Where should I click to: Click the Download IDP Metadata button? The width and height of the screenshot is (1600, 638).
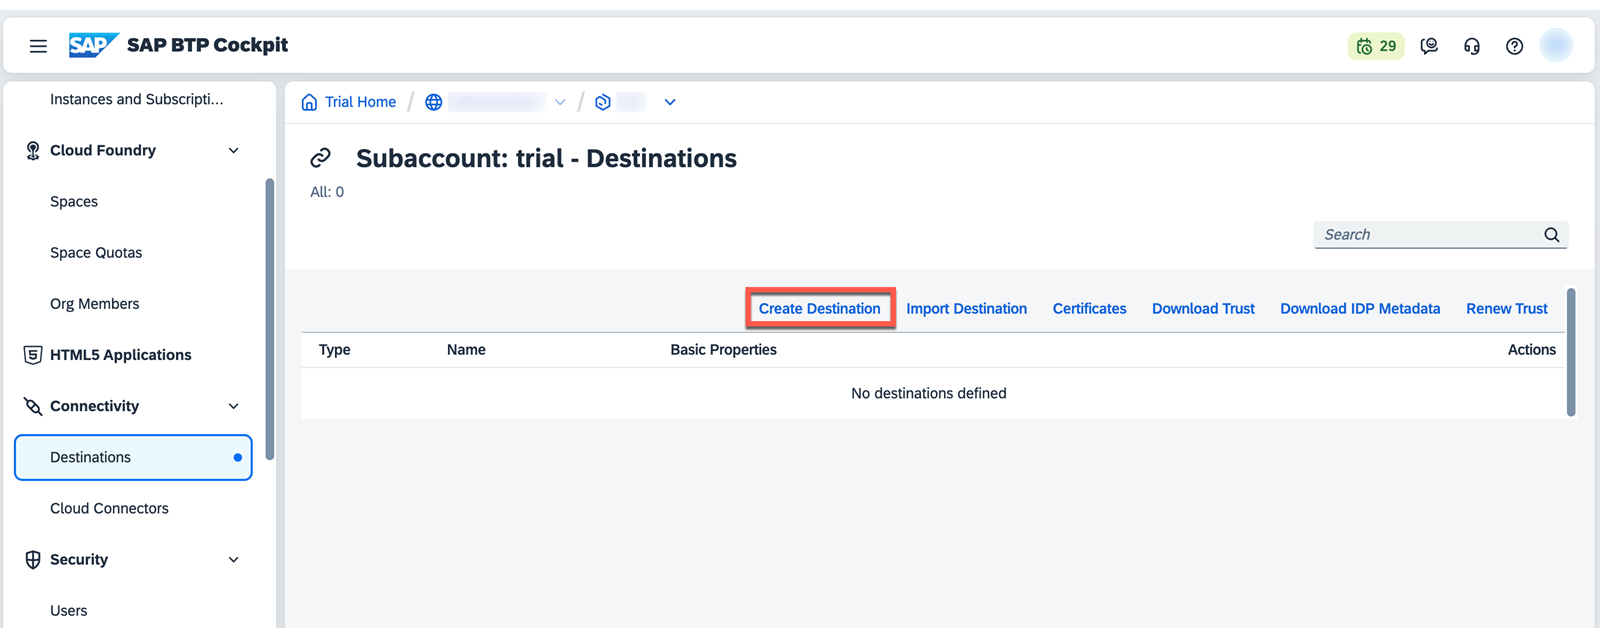pyautogui.click(x=1360, y=308)
